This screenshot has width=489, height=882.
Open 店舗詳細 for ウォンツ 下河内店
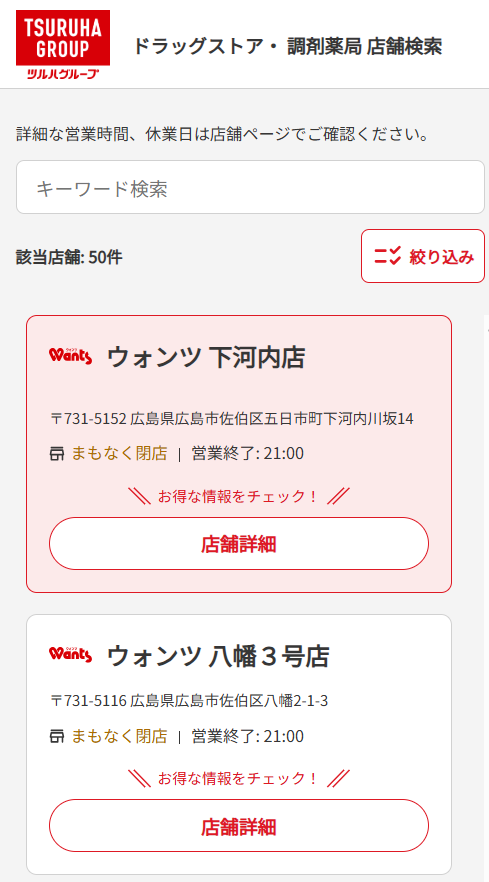point(239,544)
